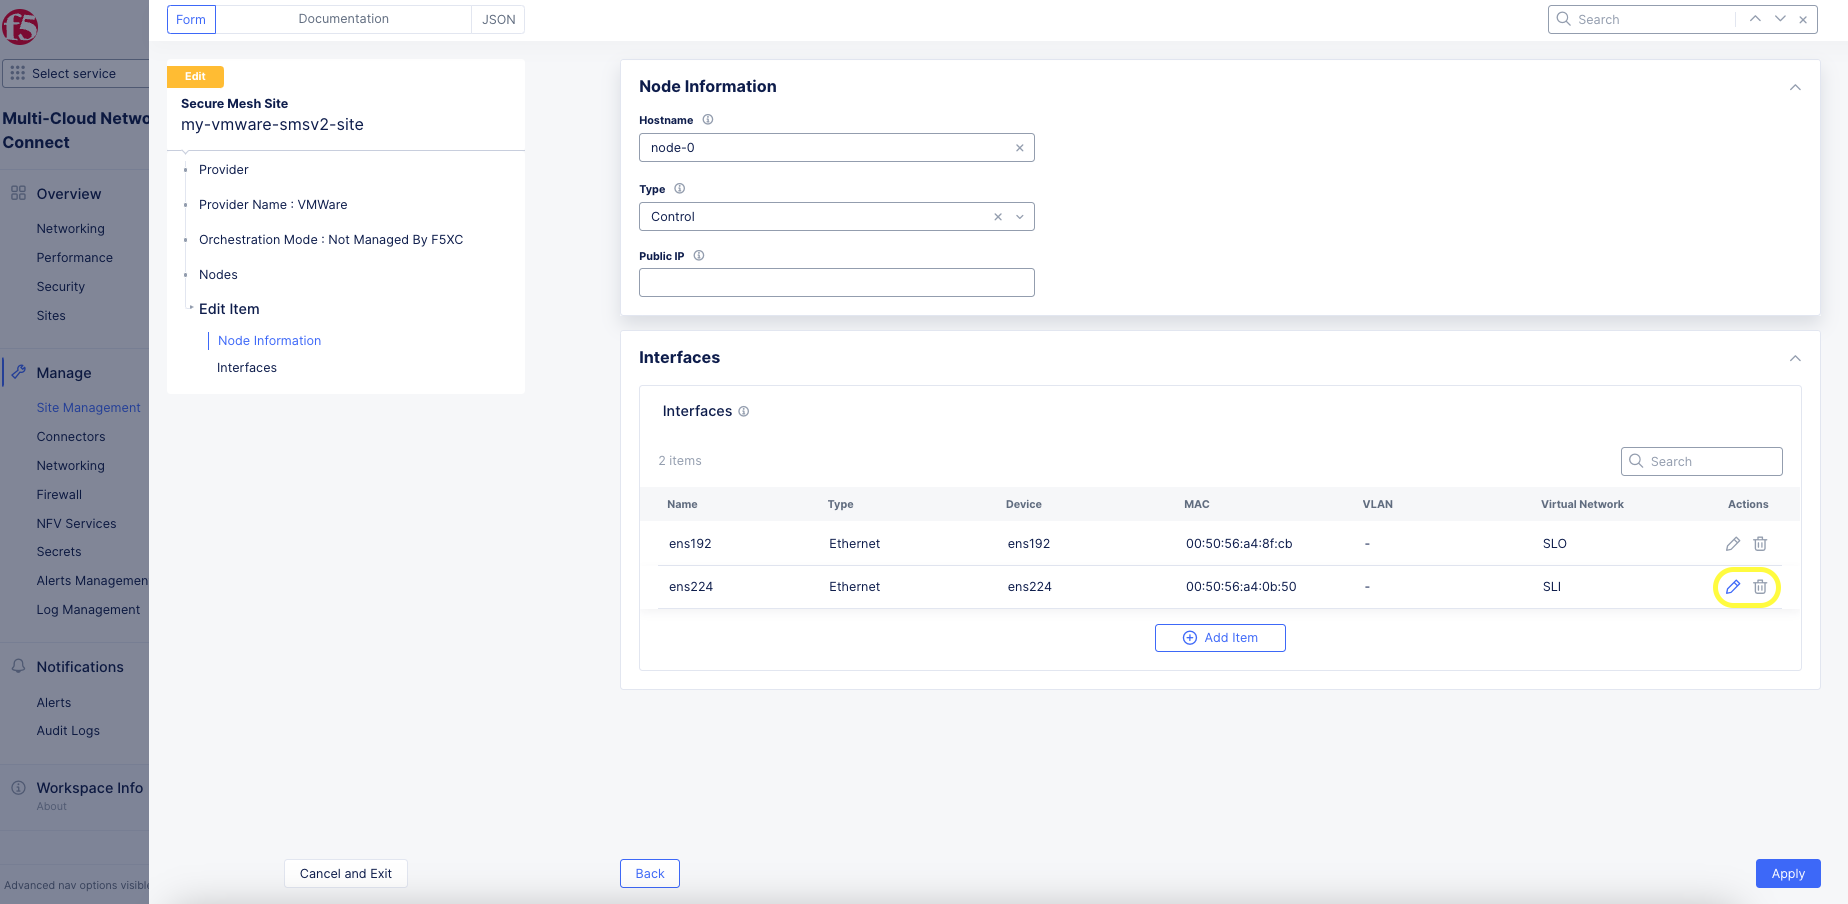
Task: Click the Public IP info tooltip icon
Action: point(698,255)
